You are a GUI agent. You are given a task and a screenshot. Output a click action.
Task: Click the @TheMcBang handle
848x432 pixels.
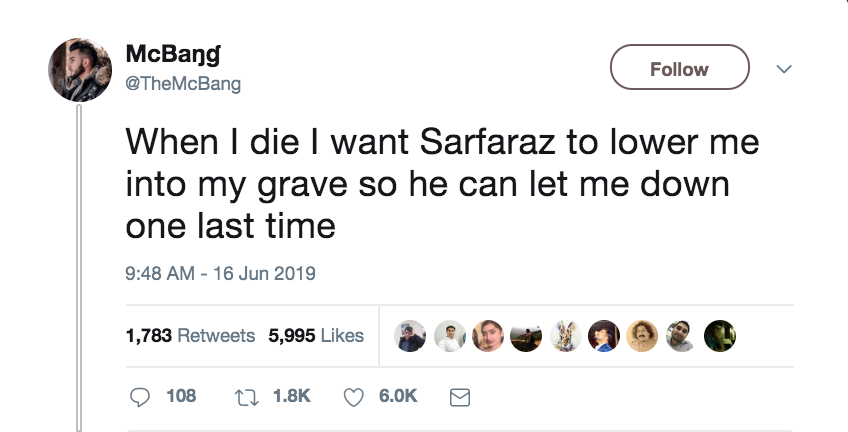pyautogui.click(x=184, y=84)
